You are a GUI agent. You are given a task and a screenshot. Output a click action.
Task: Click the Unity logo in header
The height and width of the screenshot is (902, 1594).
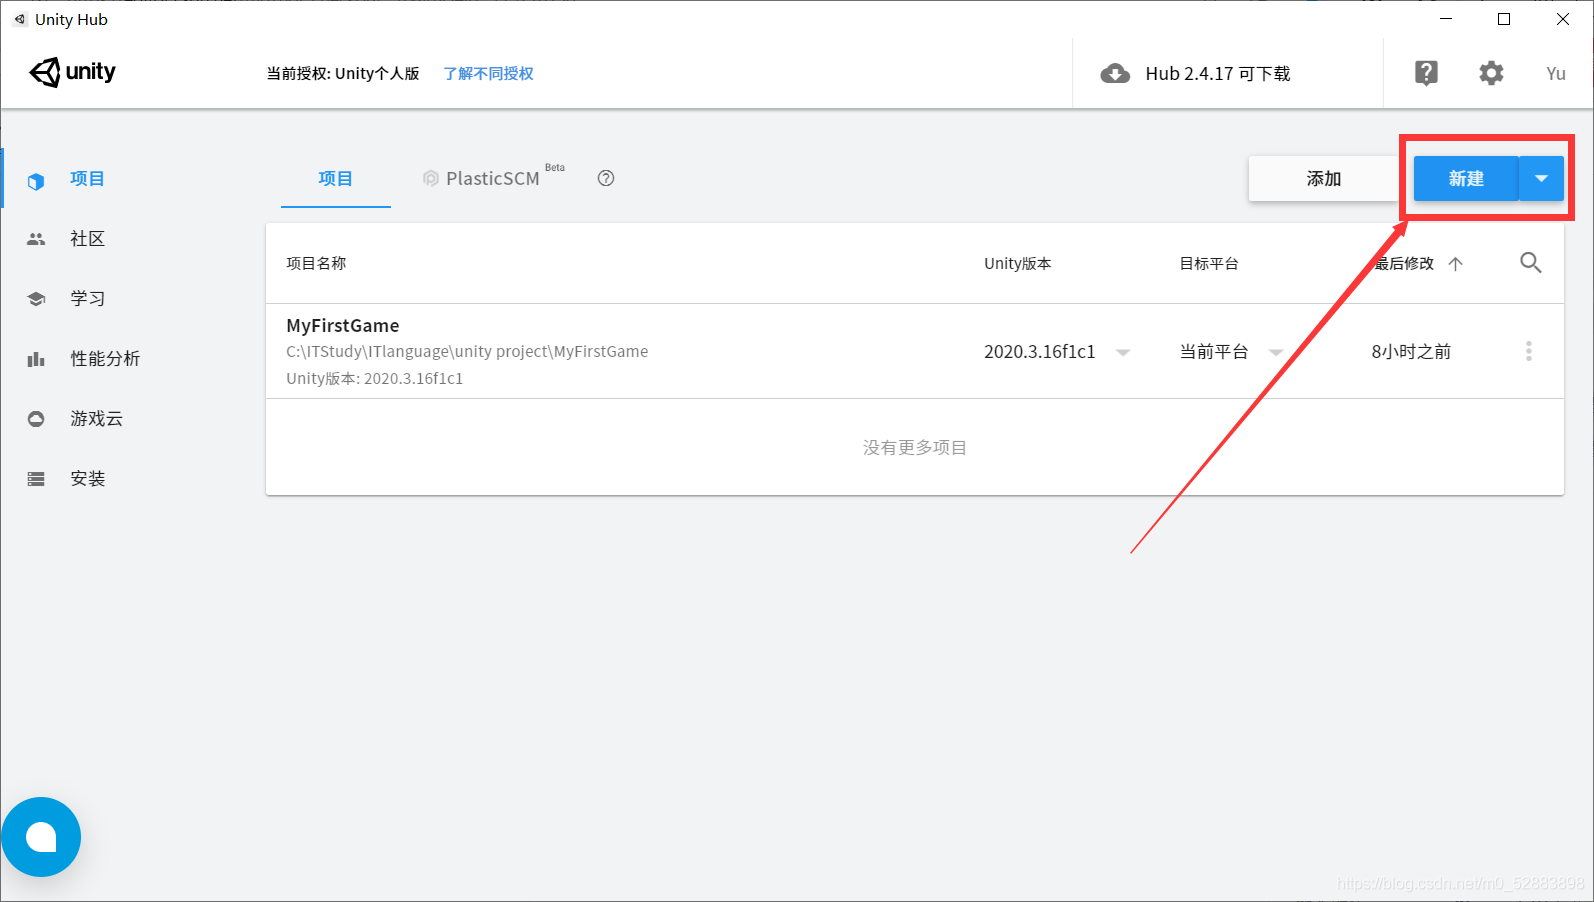click(73, 72)
